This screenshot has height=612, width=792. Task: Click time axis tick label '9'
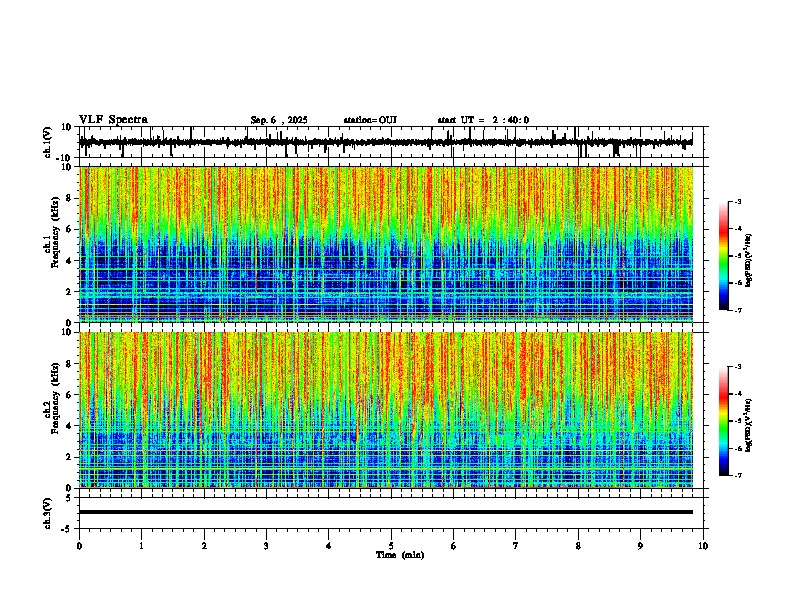point(640,546)
